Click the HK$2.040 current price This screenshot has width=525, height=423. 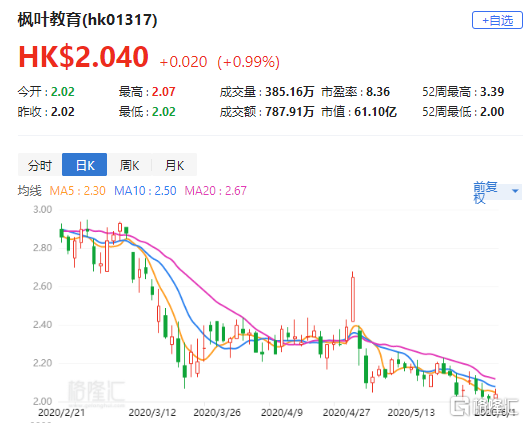click(x=83, y=57)
